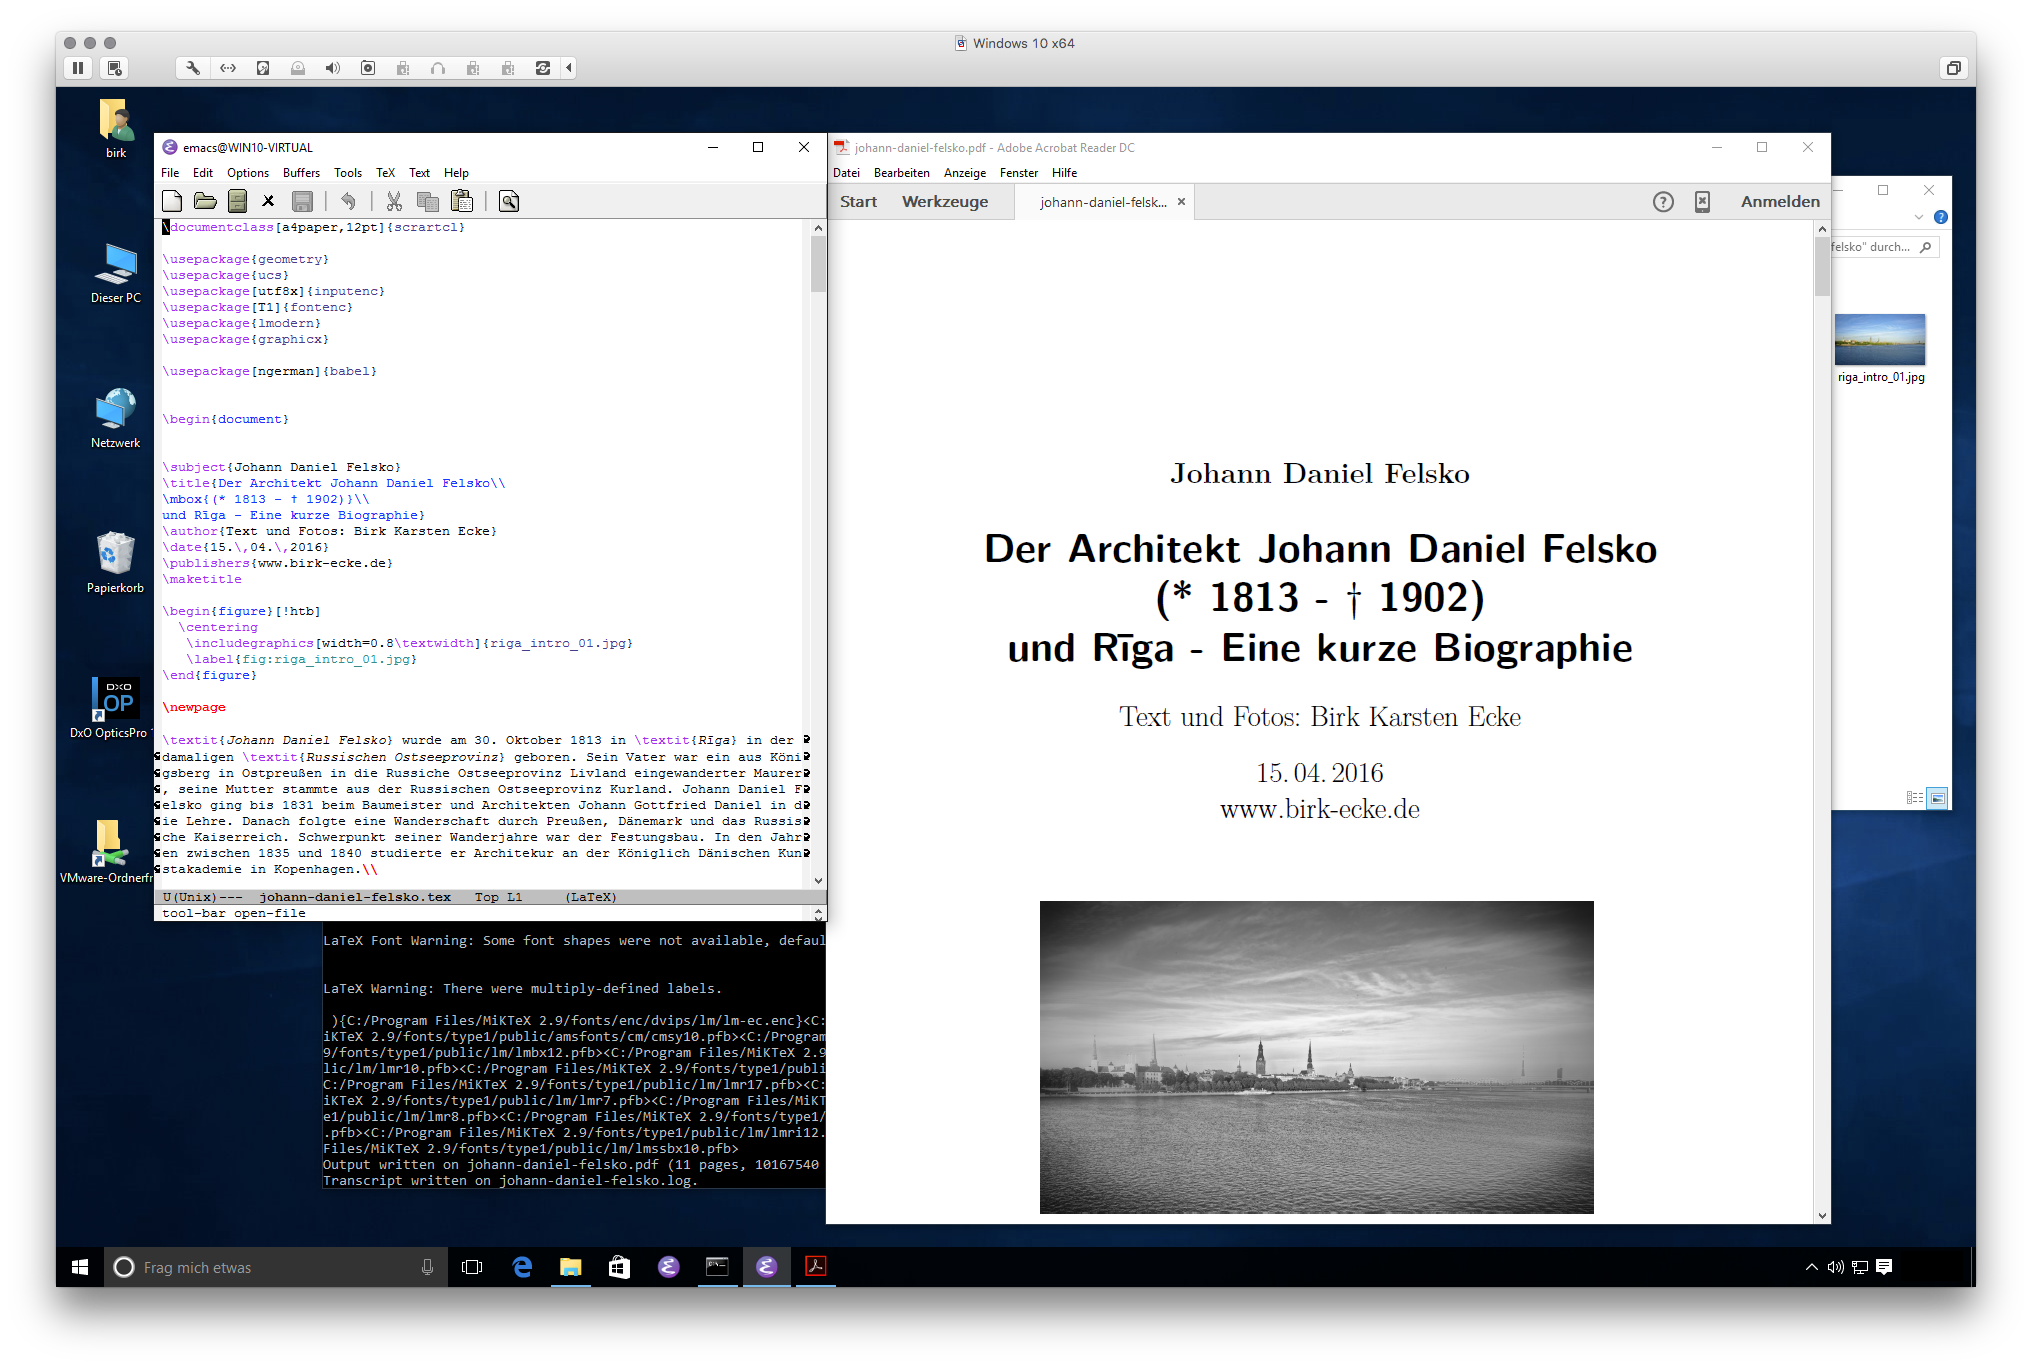Click the Explorer search field

coord(1884,247)
